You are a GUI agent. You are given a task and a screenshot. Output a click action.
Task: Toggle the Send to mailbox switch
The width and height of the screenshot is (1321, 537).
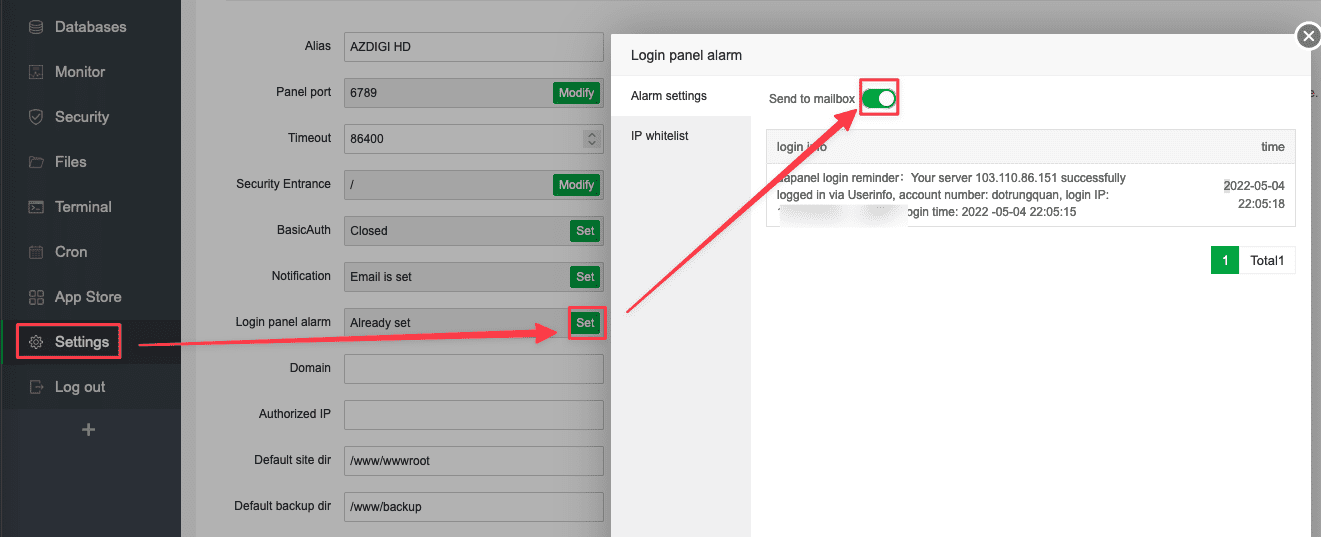(879, 98)
